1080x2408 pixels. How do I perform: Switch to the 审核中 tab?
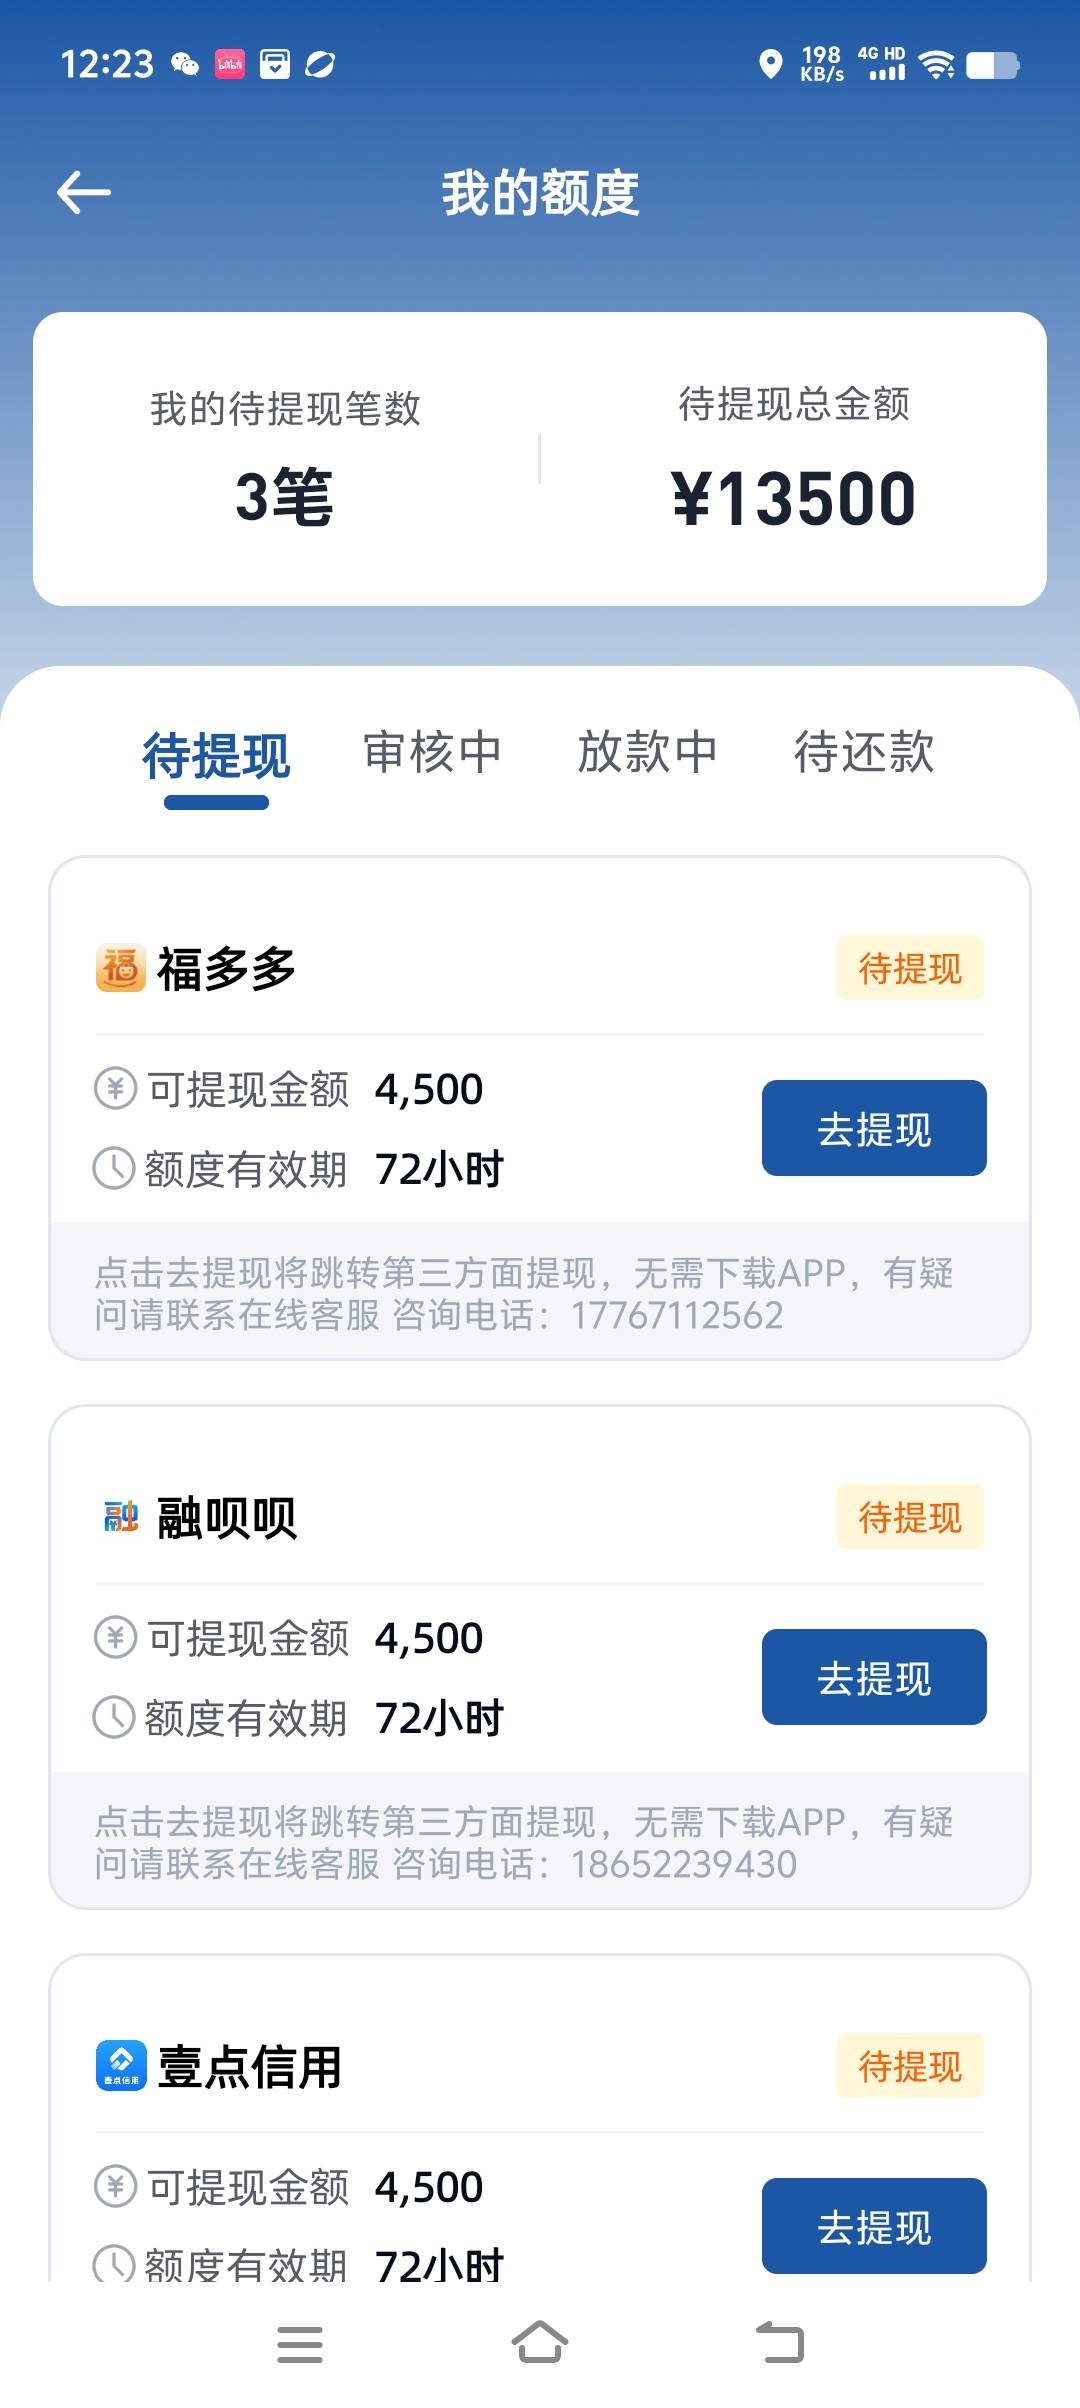[432, 753]
